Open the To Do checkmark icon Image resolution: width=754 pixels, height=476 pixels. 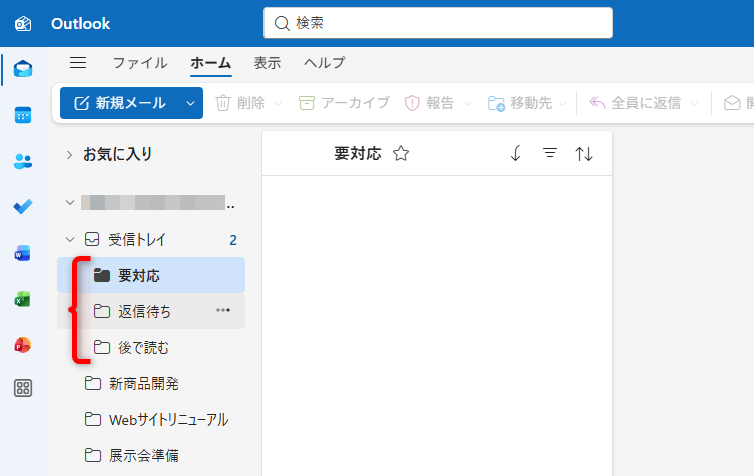(x=23, y=207)
